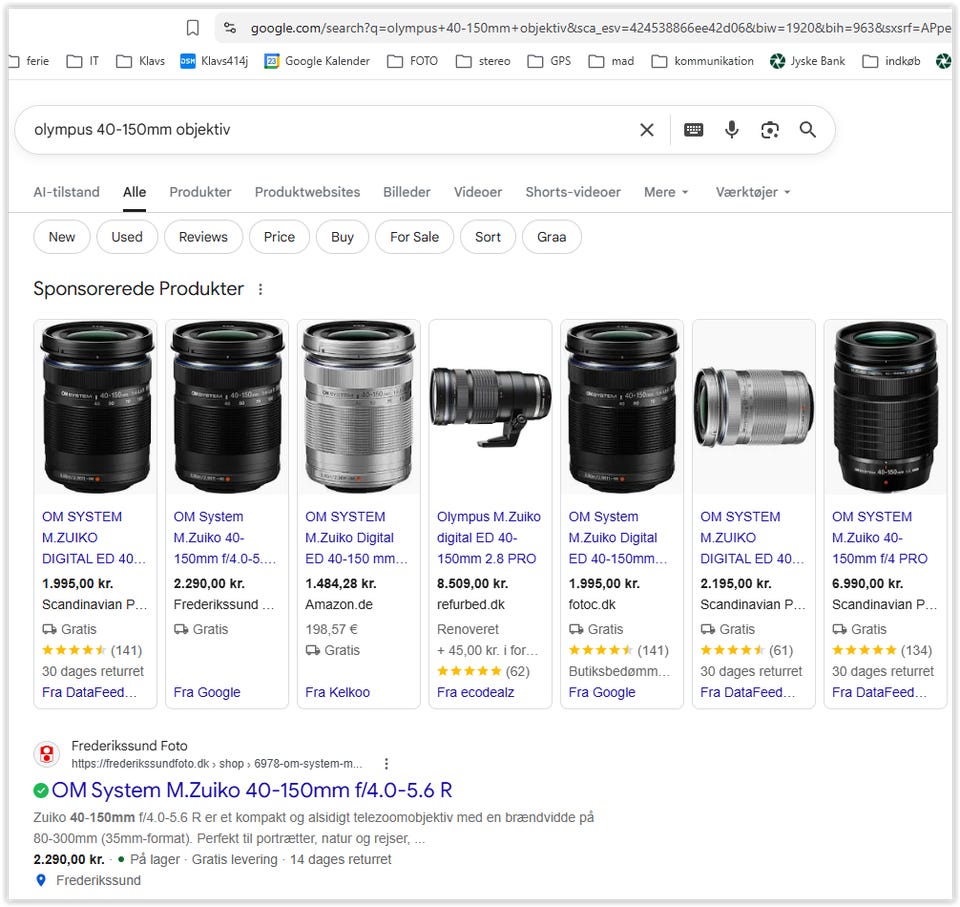Apply the For Sale filter chip

click(414, 237)
